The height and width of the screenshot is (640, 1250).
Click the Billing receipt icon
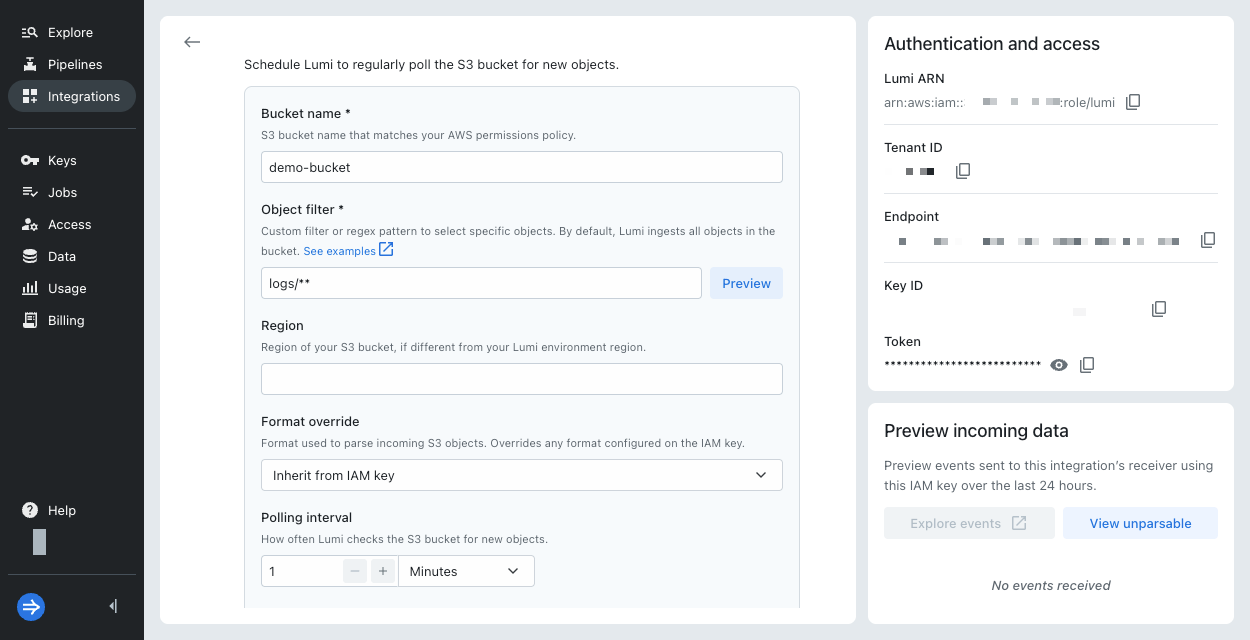(30, 320)
